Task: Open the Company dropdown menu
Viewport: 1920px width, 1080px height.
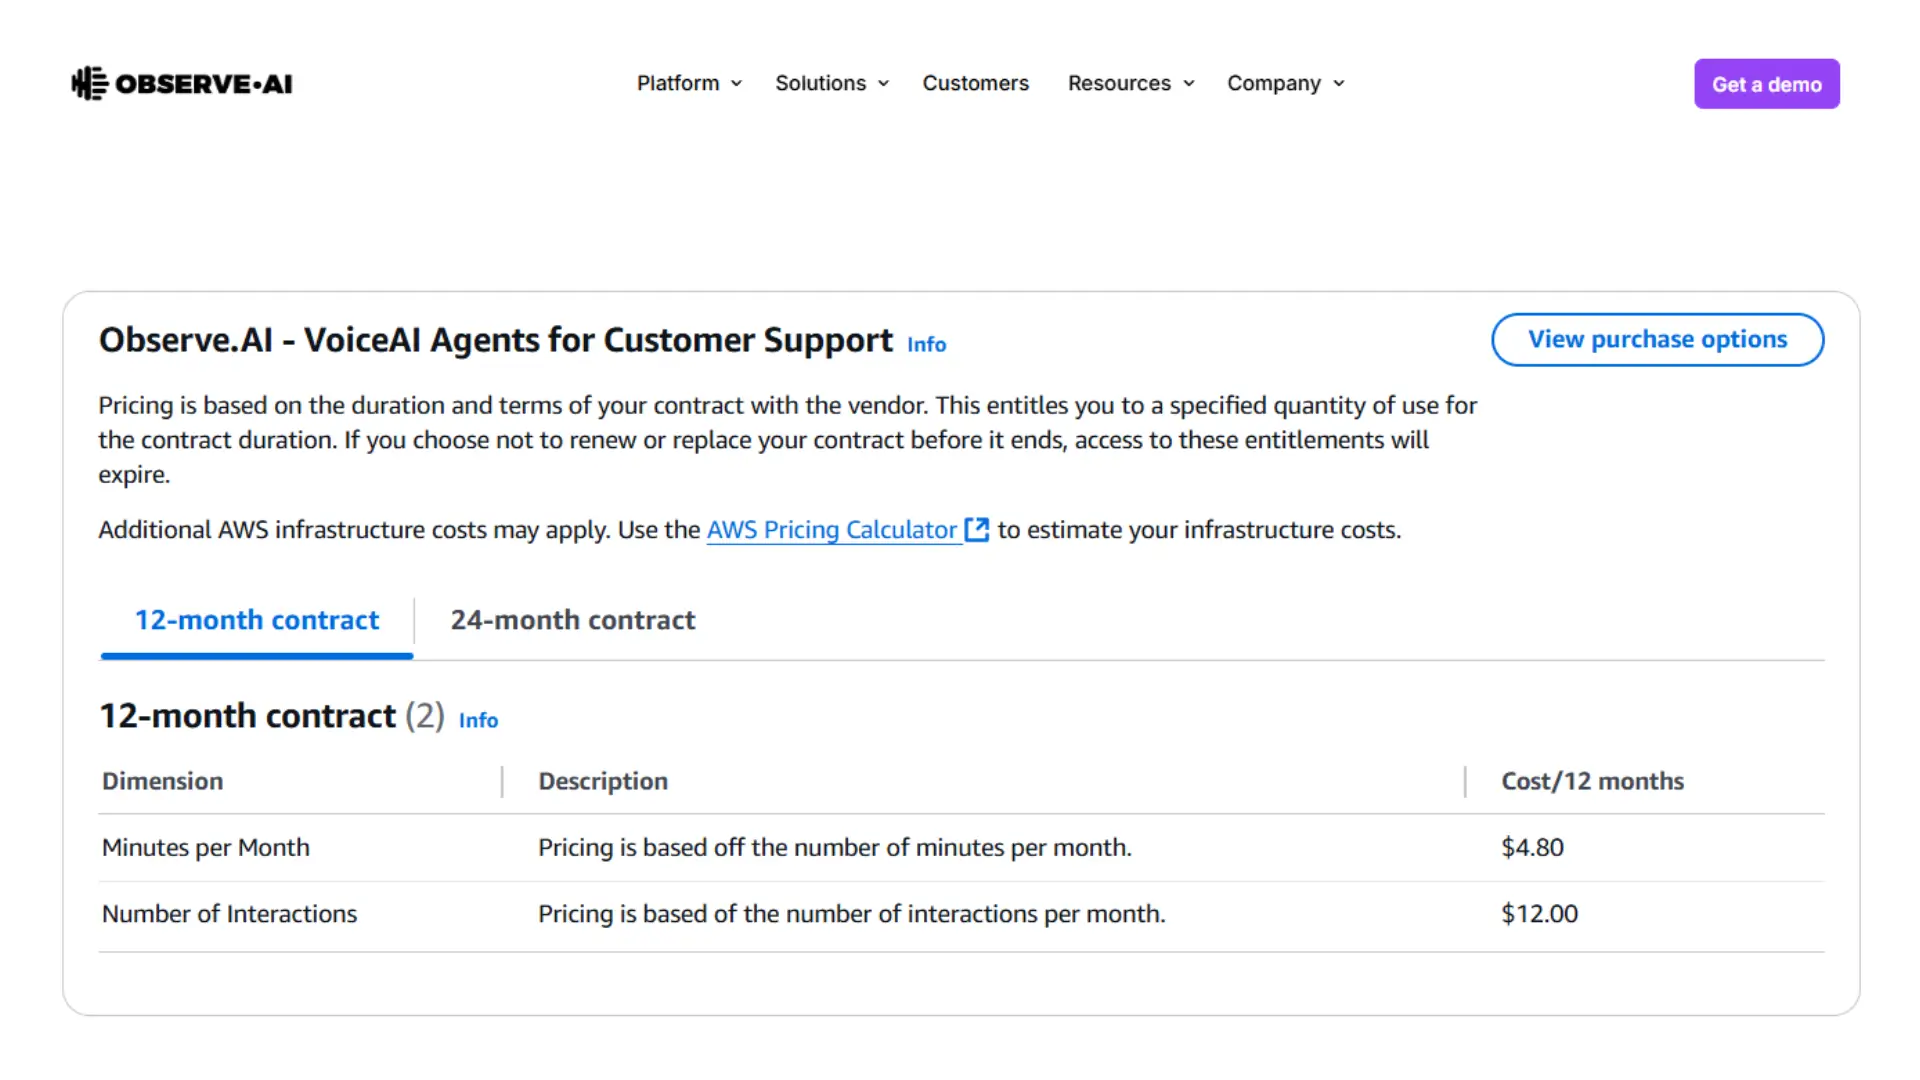Action: [1285, 83]
